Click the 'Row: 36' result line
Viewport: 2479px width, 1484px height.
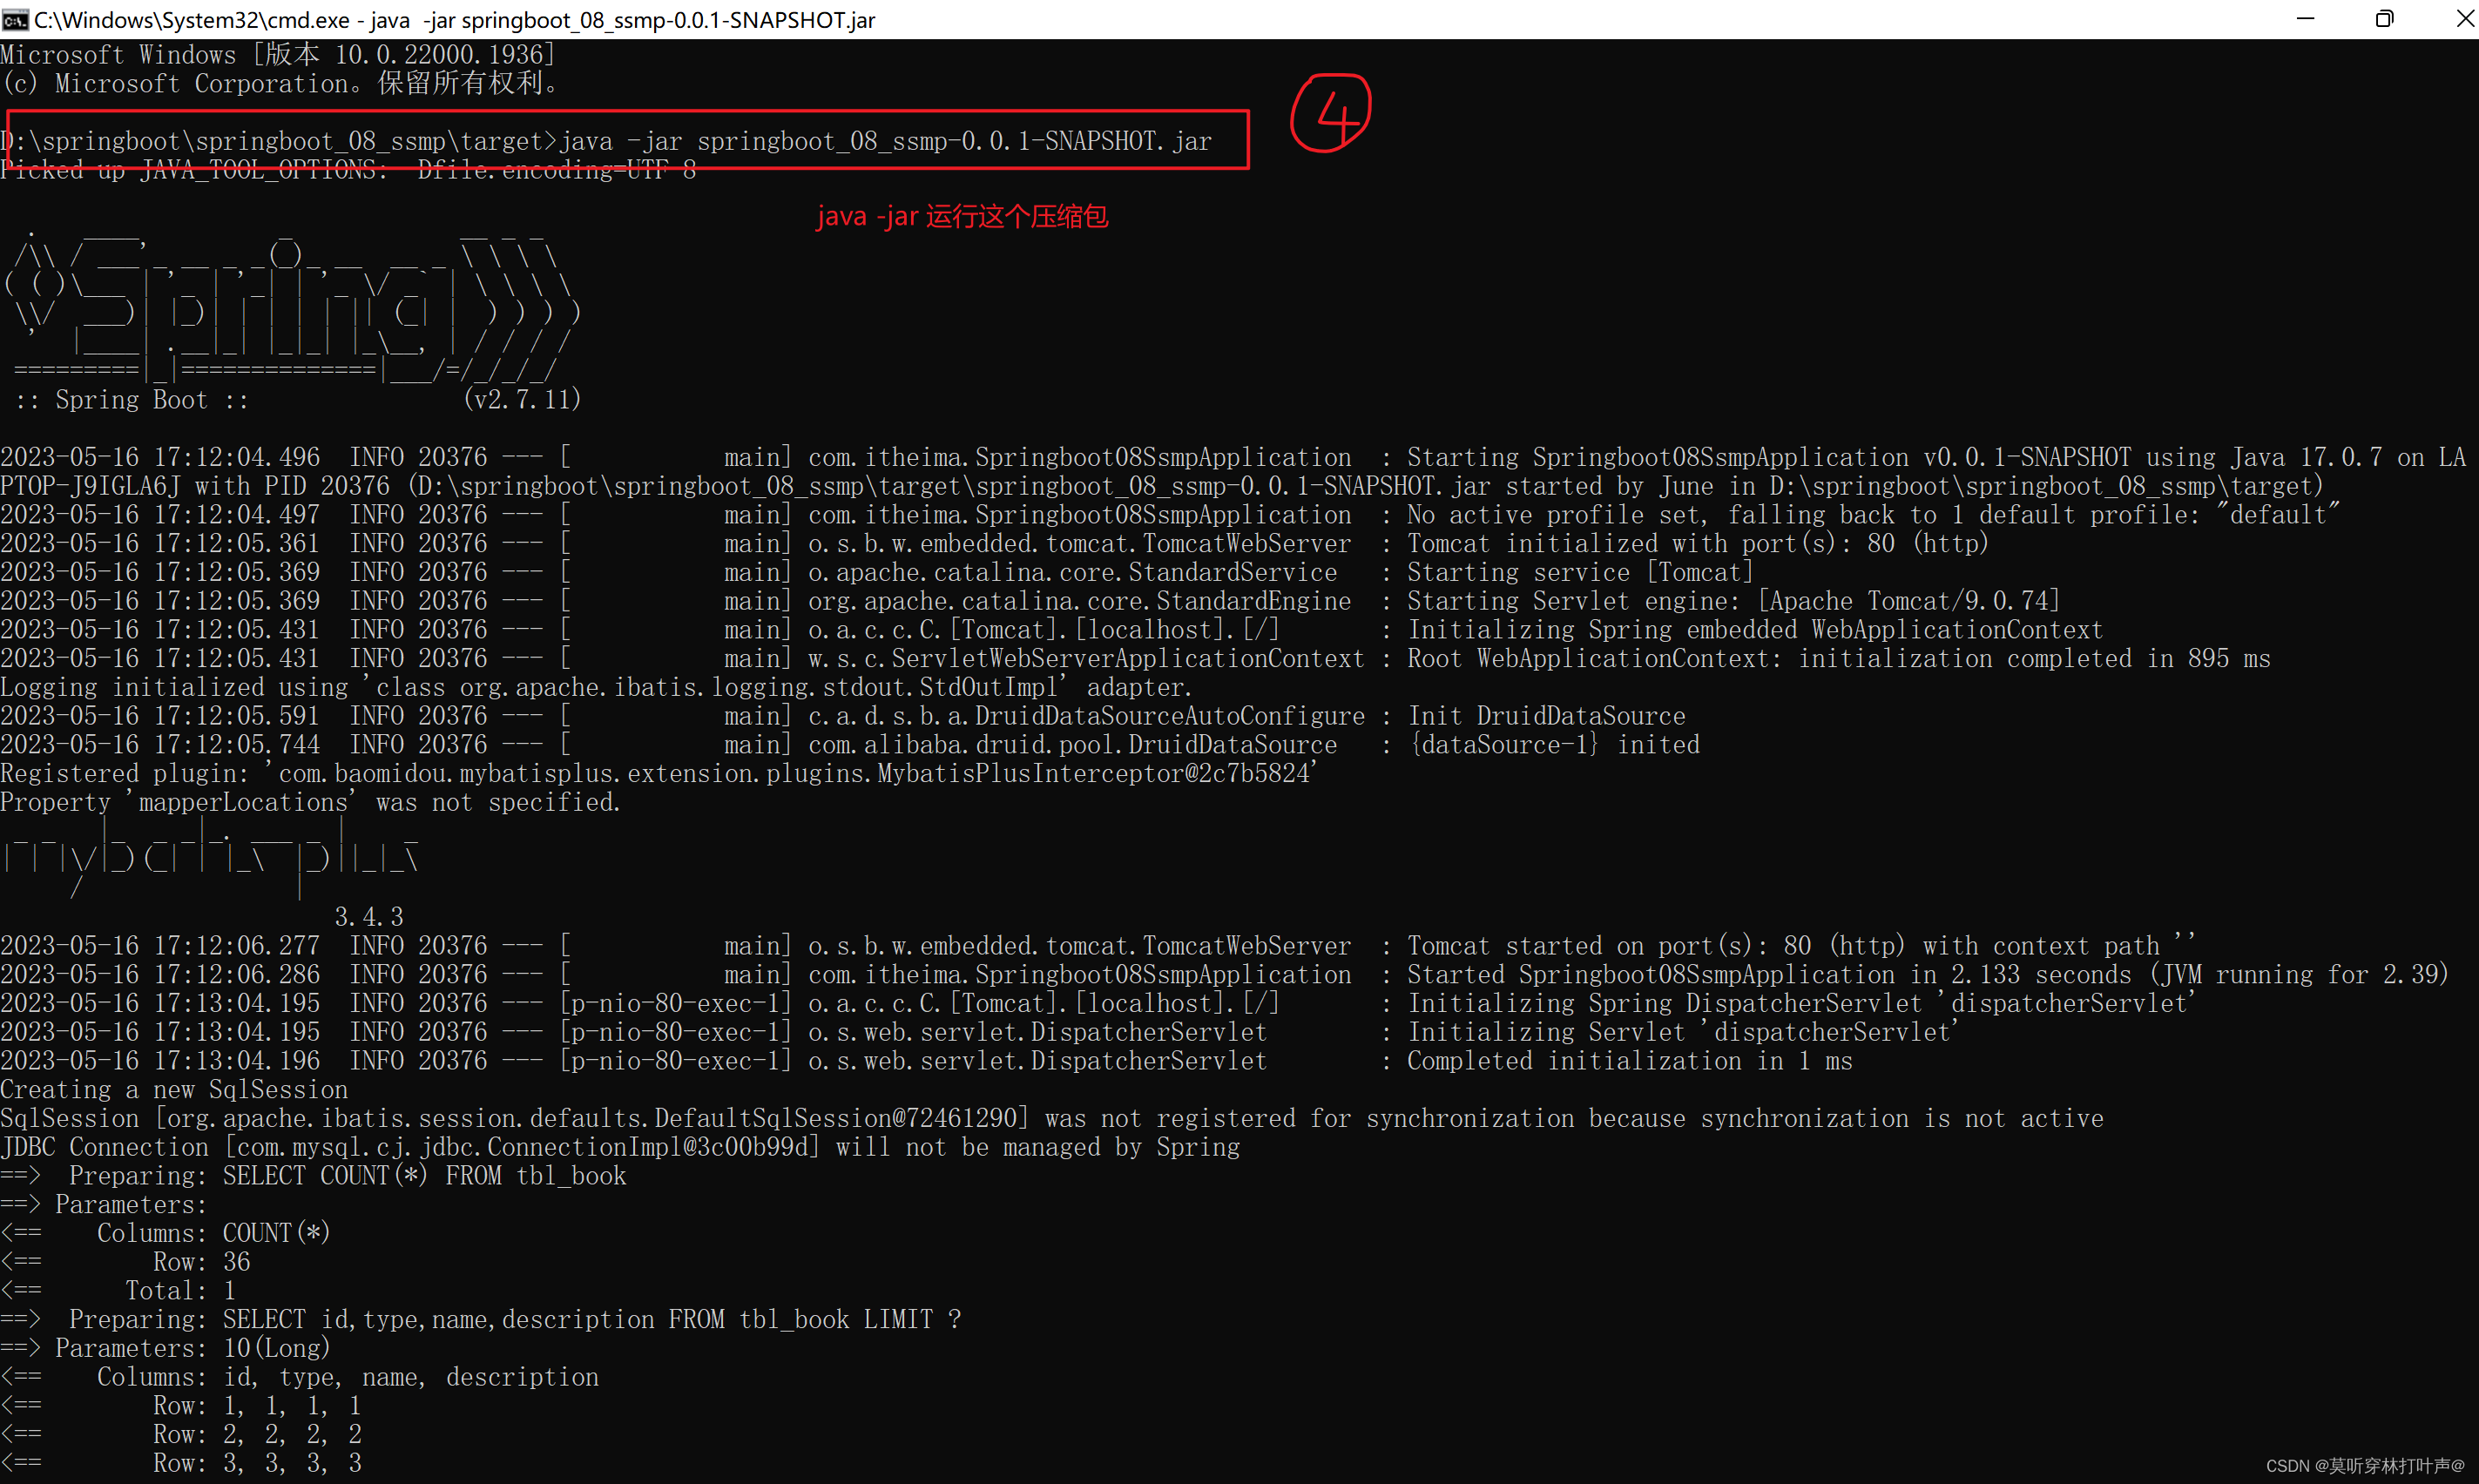[125, 1262]
